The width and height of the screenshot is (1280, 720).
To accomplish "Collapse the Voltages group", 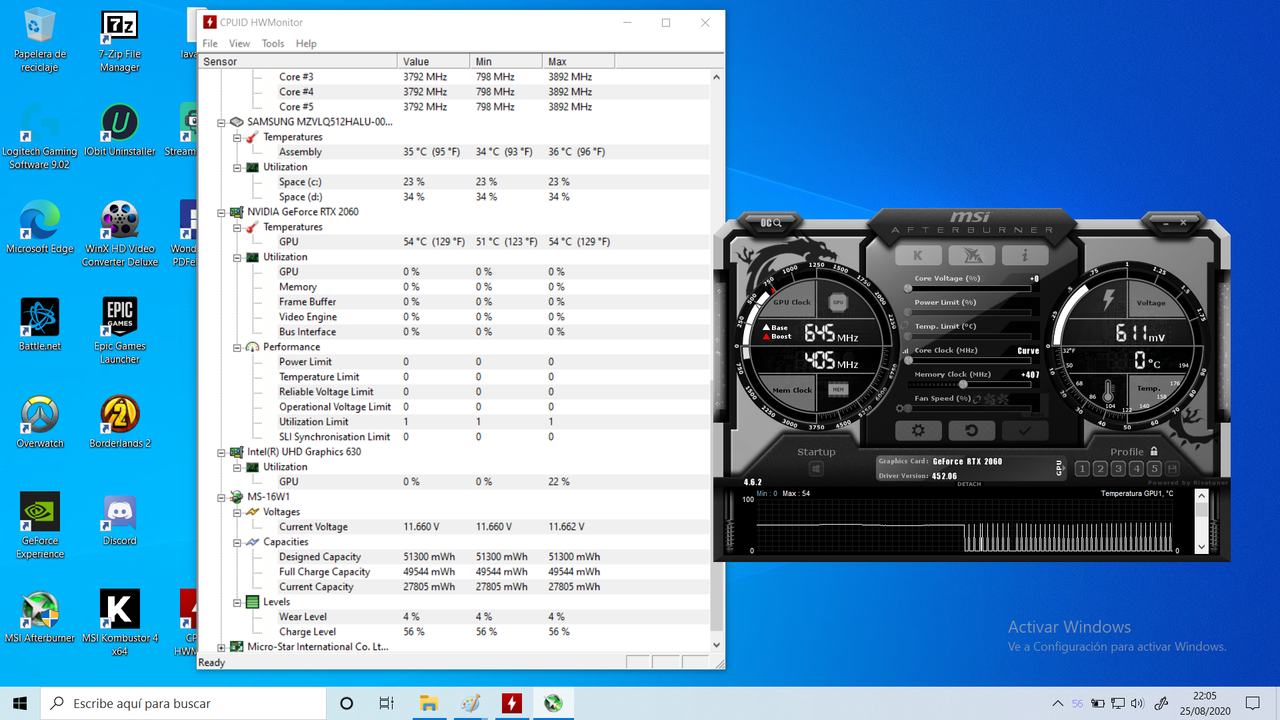I will 237,512.
